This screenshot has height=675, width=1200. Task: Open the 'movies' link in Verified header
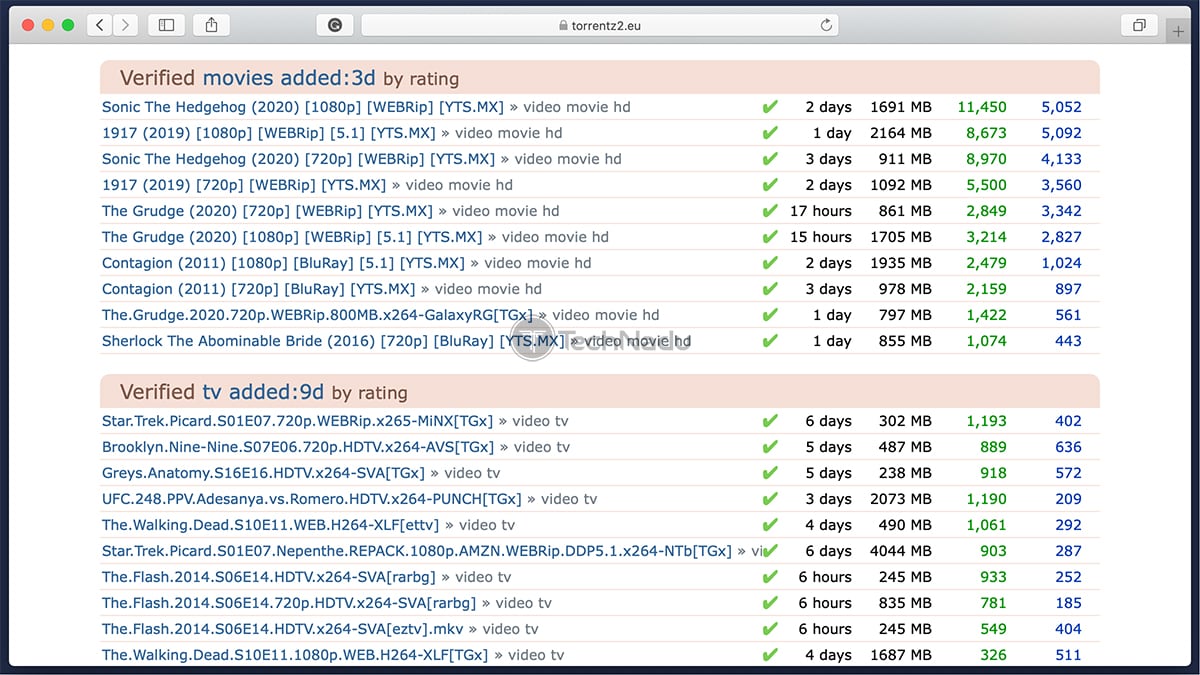click(x=236, y=78)
